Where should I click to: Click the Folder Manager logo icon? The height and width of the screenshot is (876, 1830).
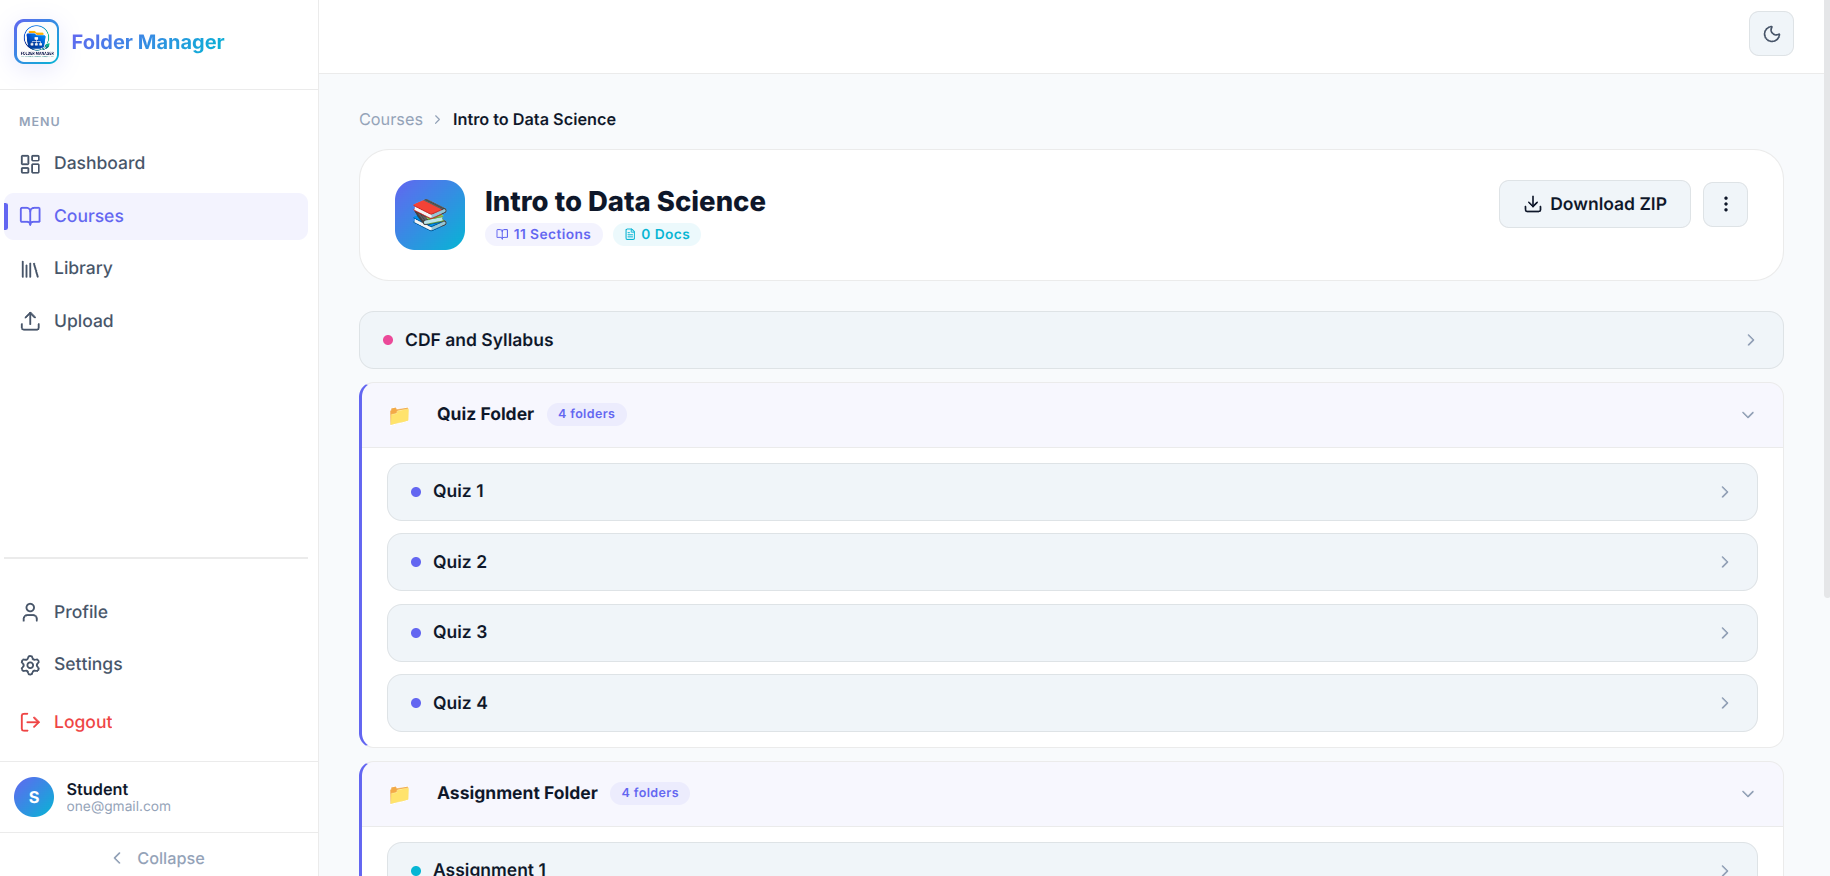pos(37,41)
